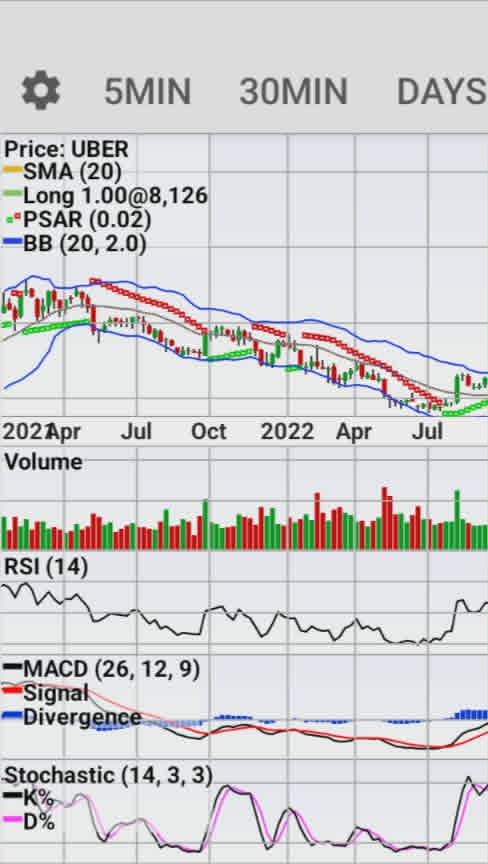Click the 'Price: UBER' chart title
The image size is (488, 864).
click(66, 149)
